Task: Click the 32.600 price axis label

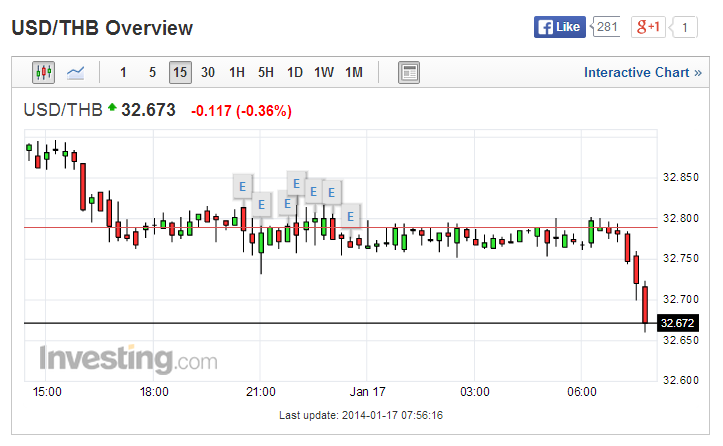Action: coord(681,381)
